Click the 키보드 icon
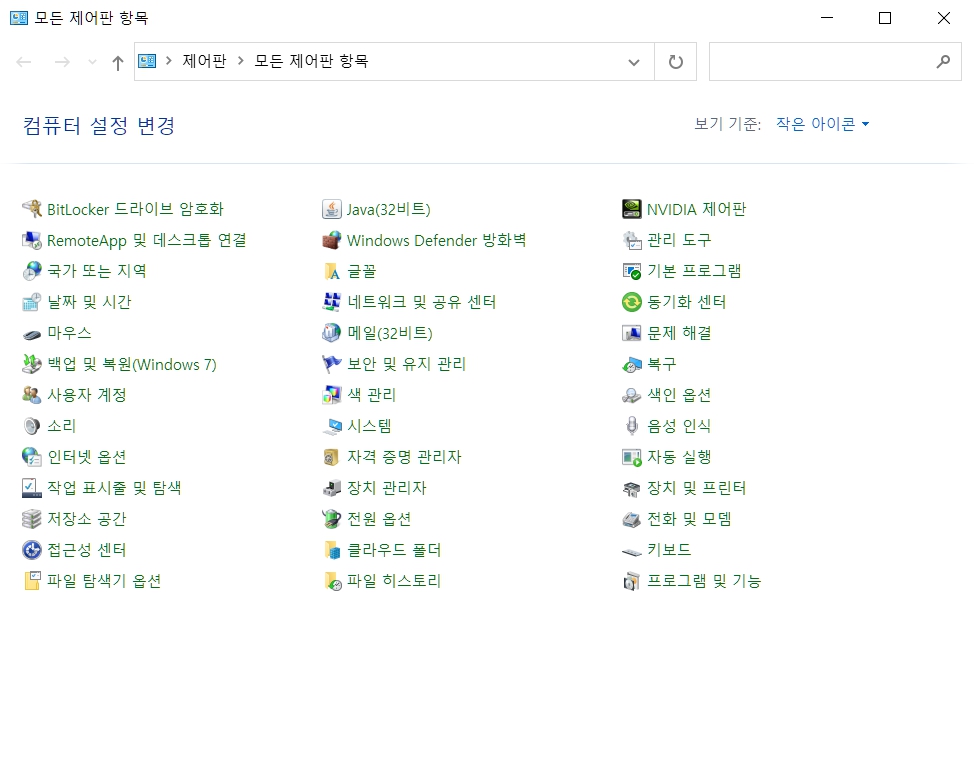The width and height of the screenshot is (974, 766). (632, 550)
